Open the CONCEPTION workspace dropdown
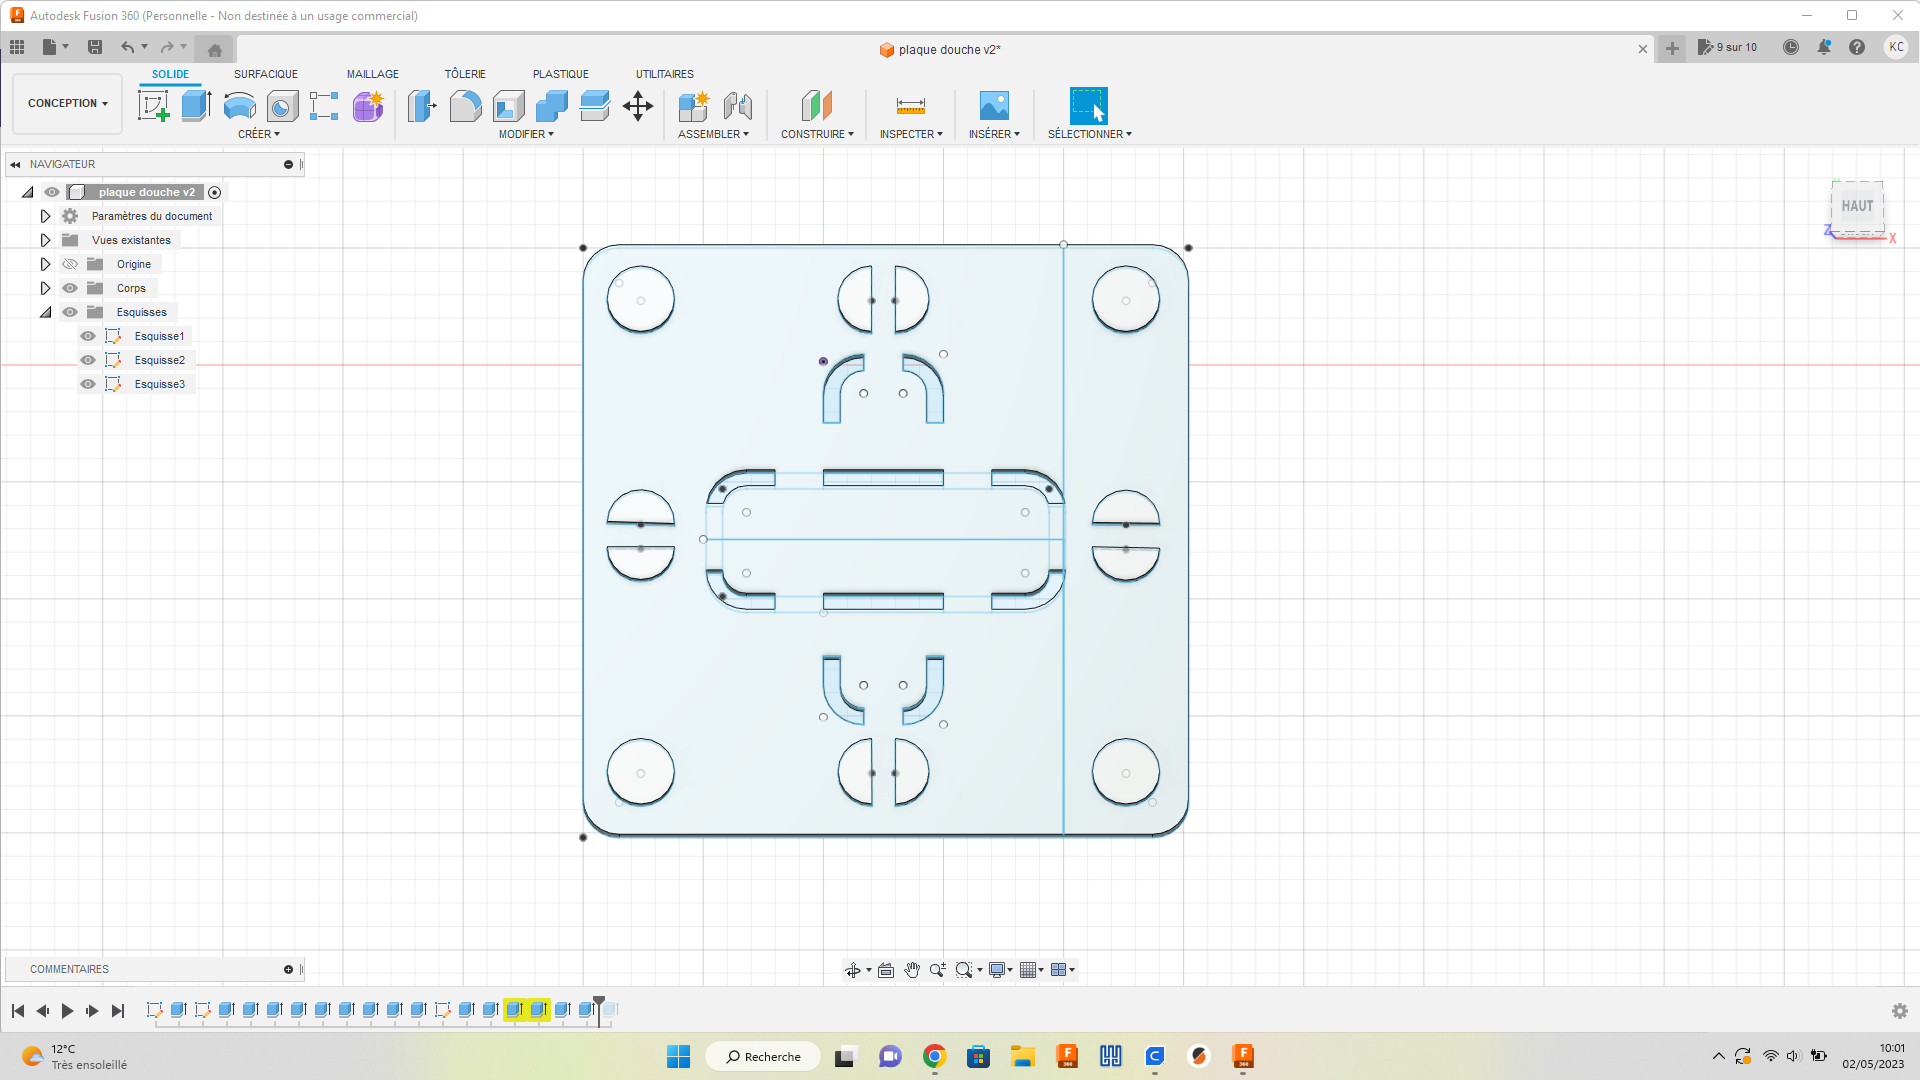 click(x=68, y=103)
